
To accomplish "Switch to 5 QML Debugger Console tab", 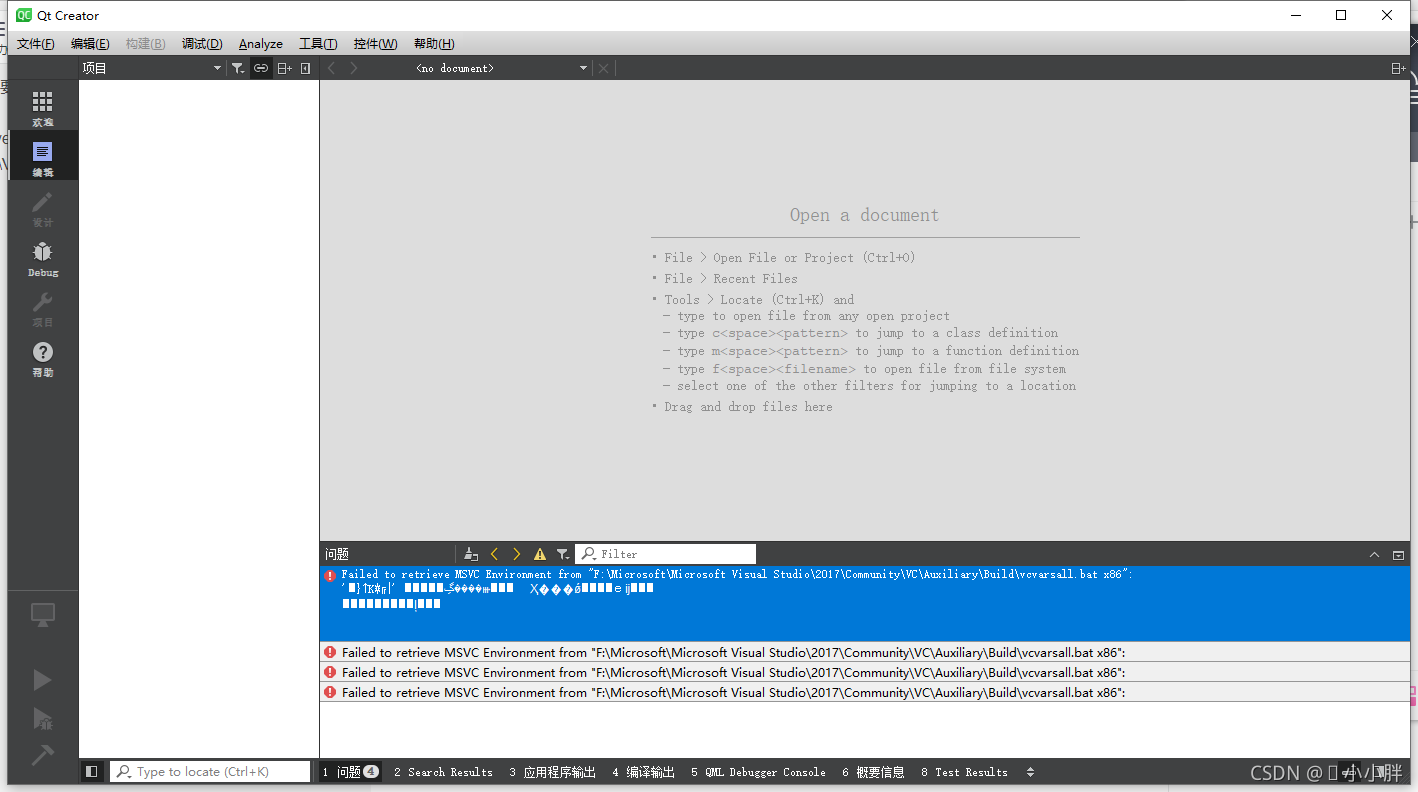I will 758,772.
